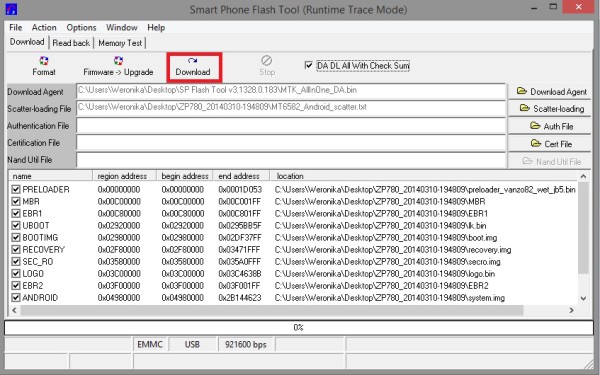Click the vertical scrollbar thumb of partition list
The image size is (600, 375).
click(583, 228)
